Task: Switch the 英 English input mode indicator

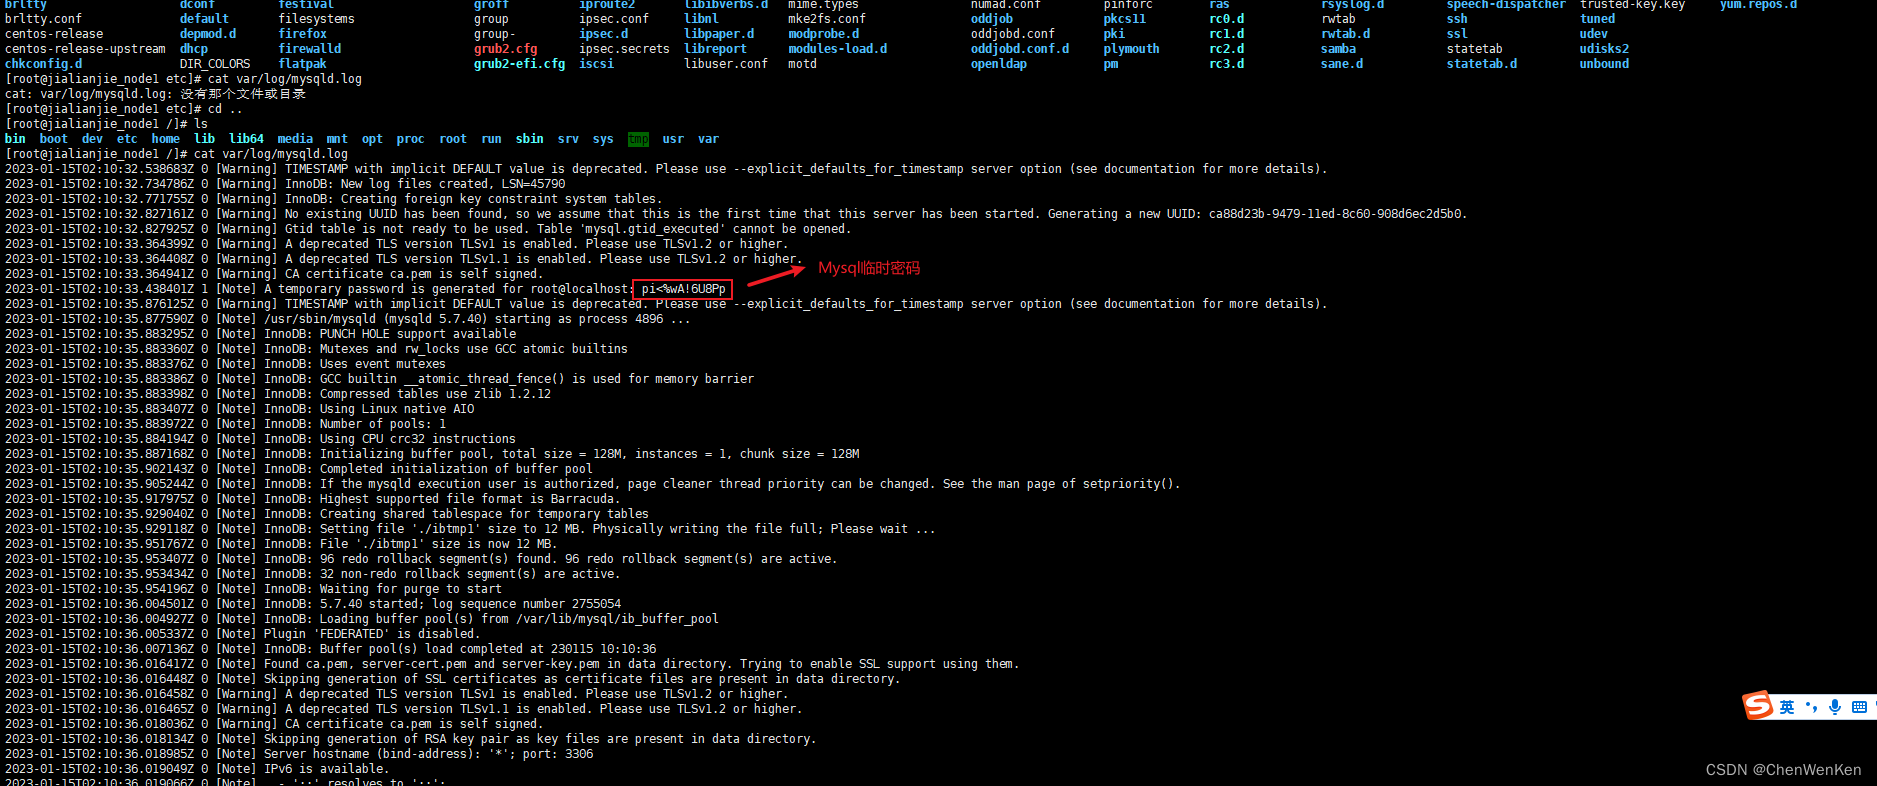Action: (1787, 707)
